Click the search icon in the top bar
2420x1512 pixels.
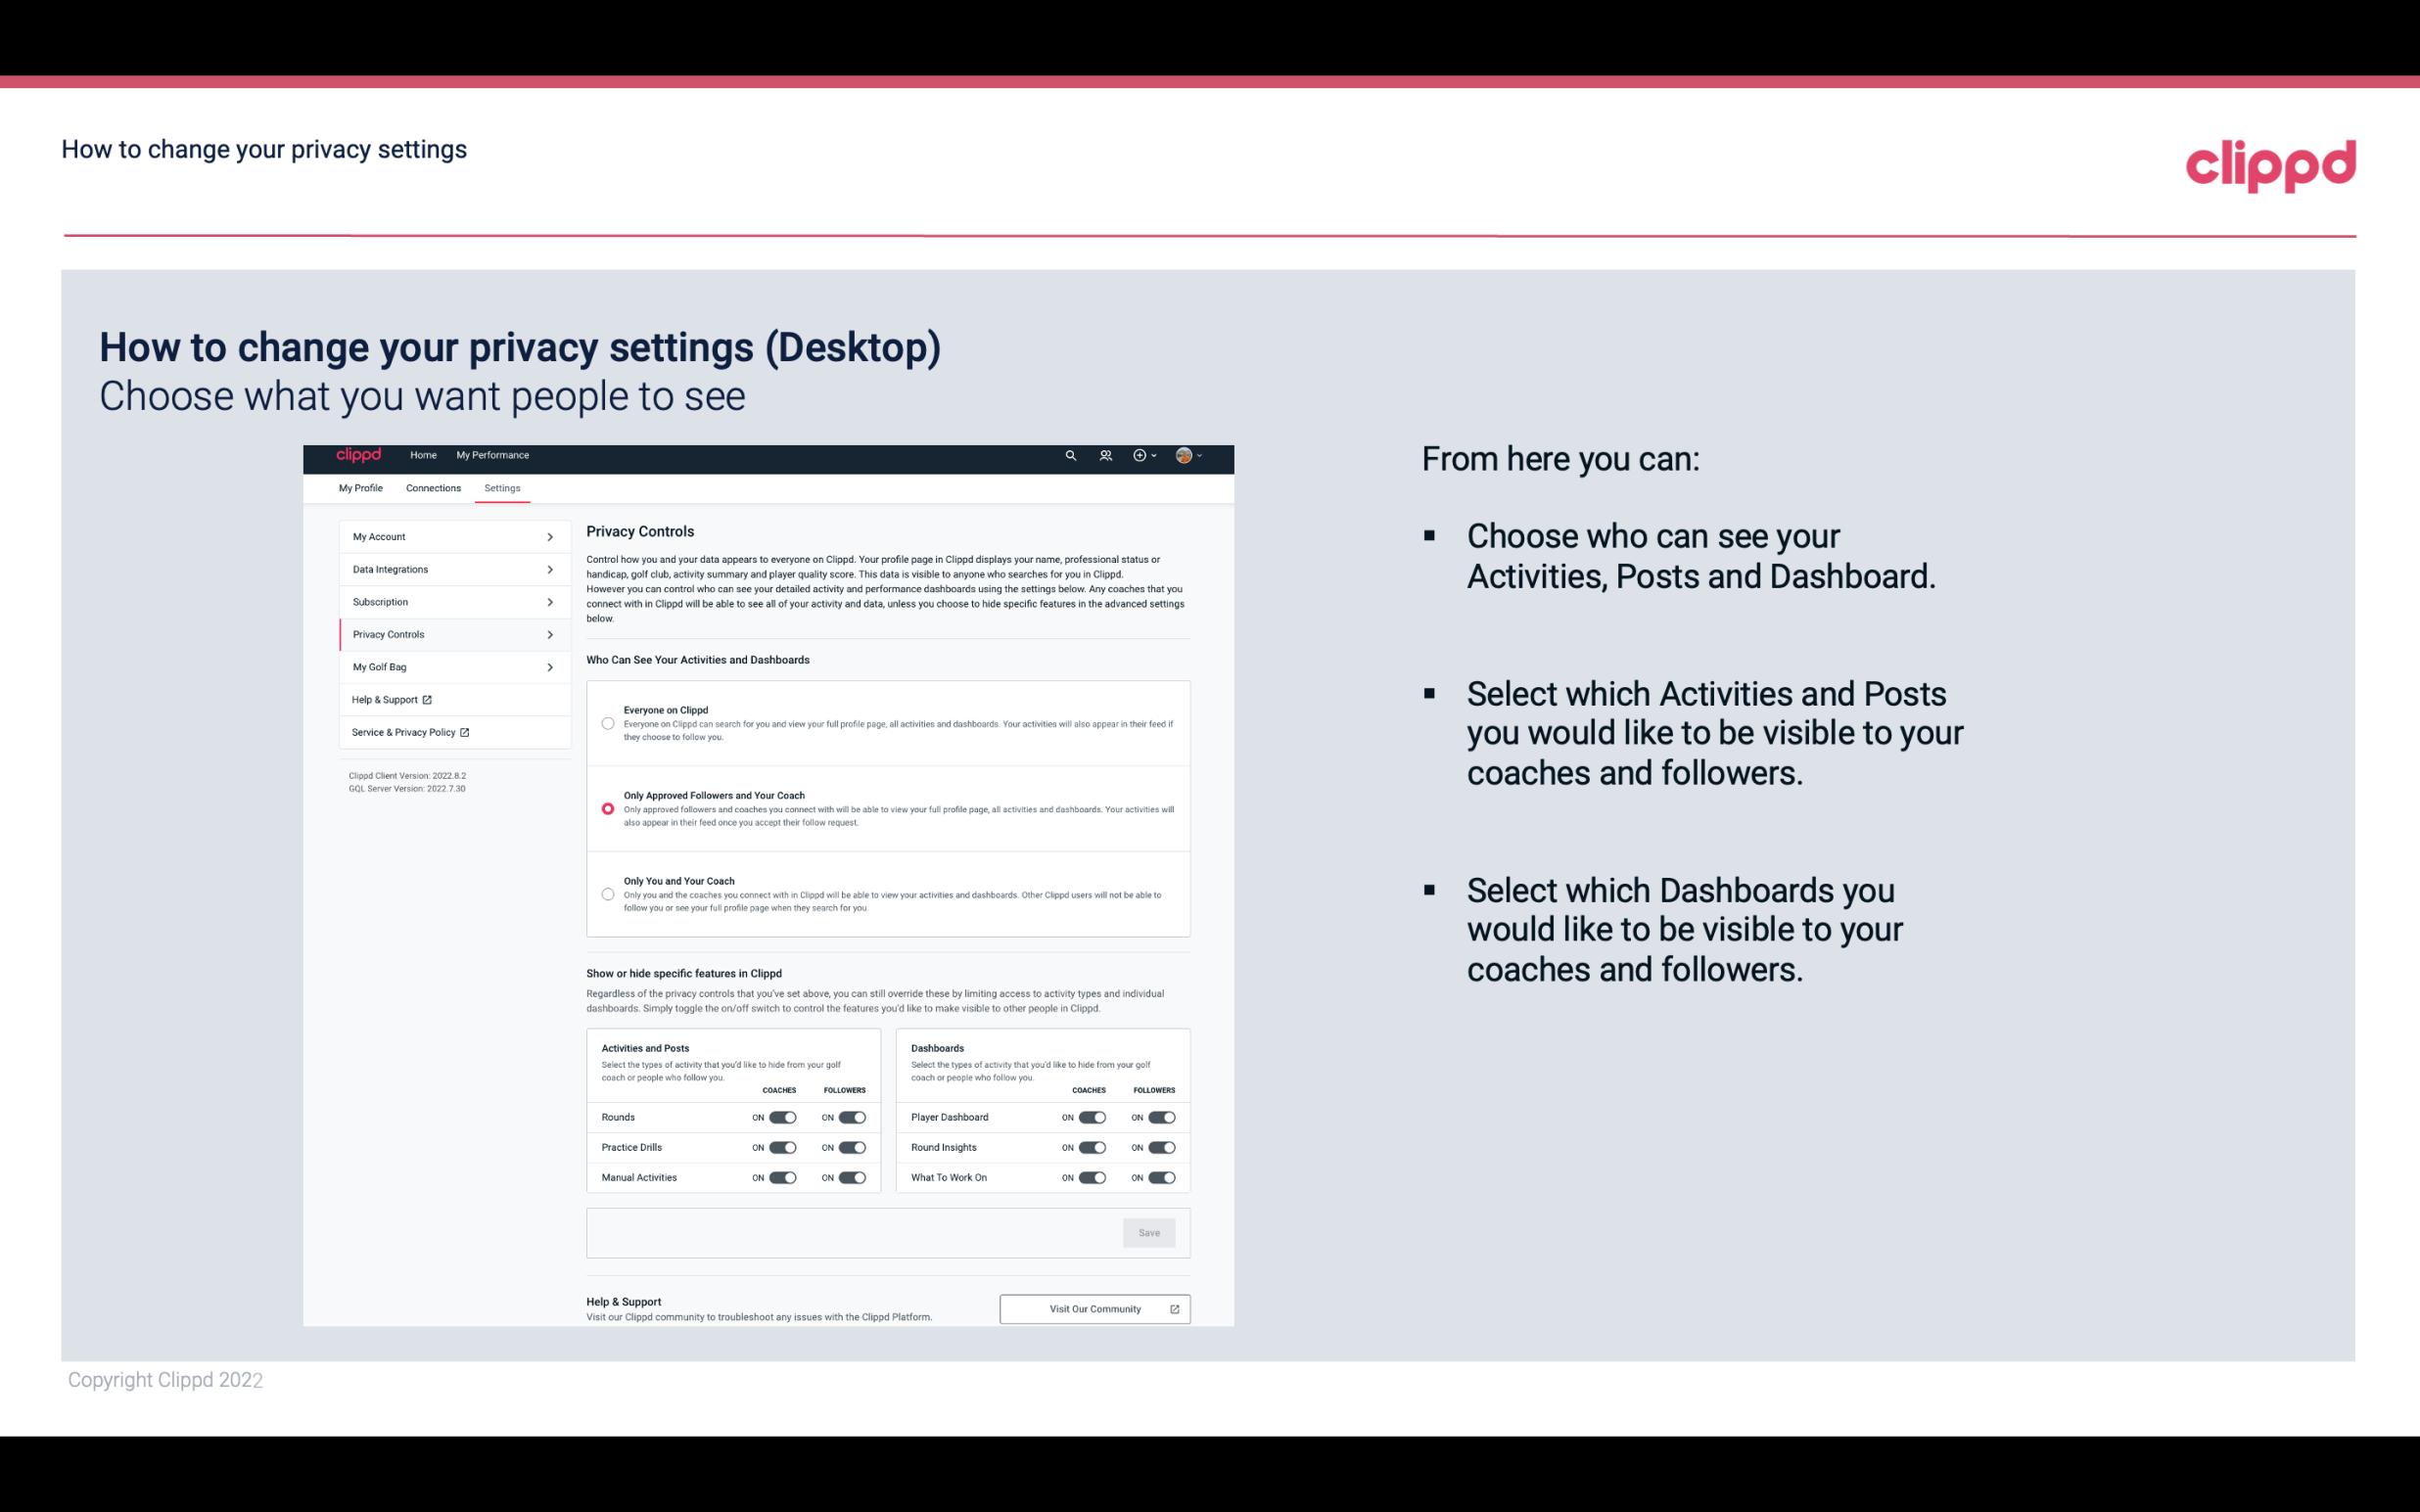tap(1070, 456)
